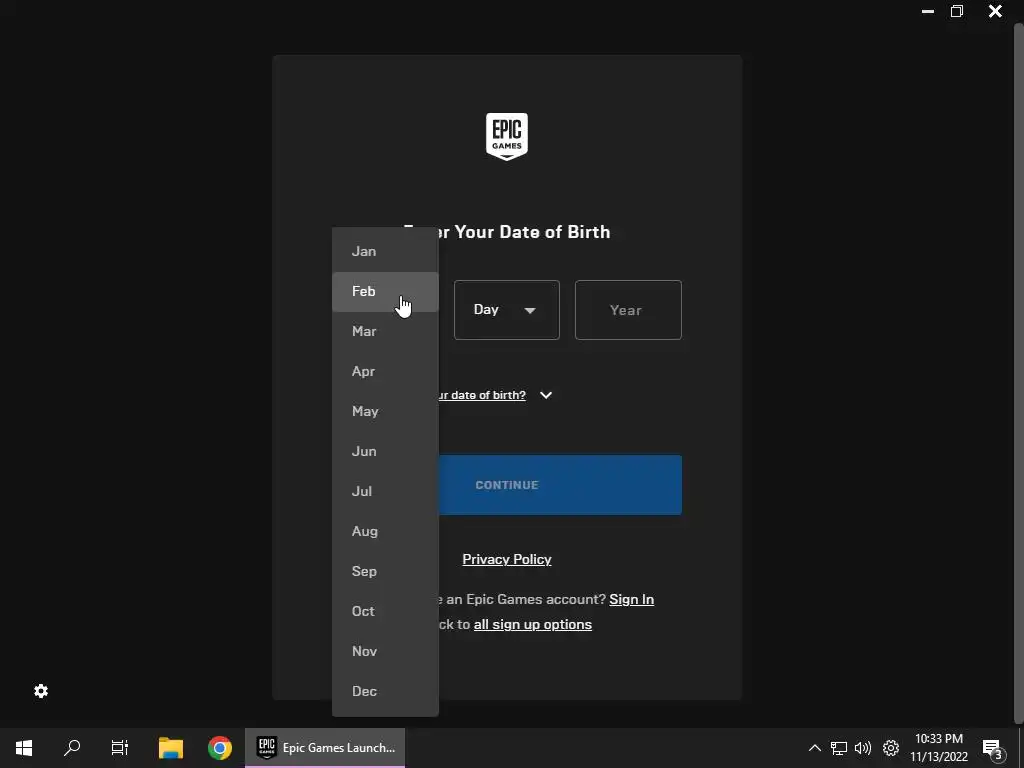1024x768 pixels.
Task: Open the Windows Start menu
Action: (x=24, y=748)
